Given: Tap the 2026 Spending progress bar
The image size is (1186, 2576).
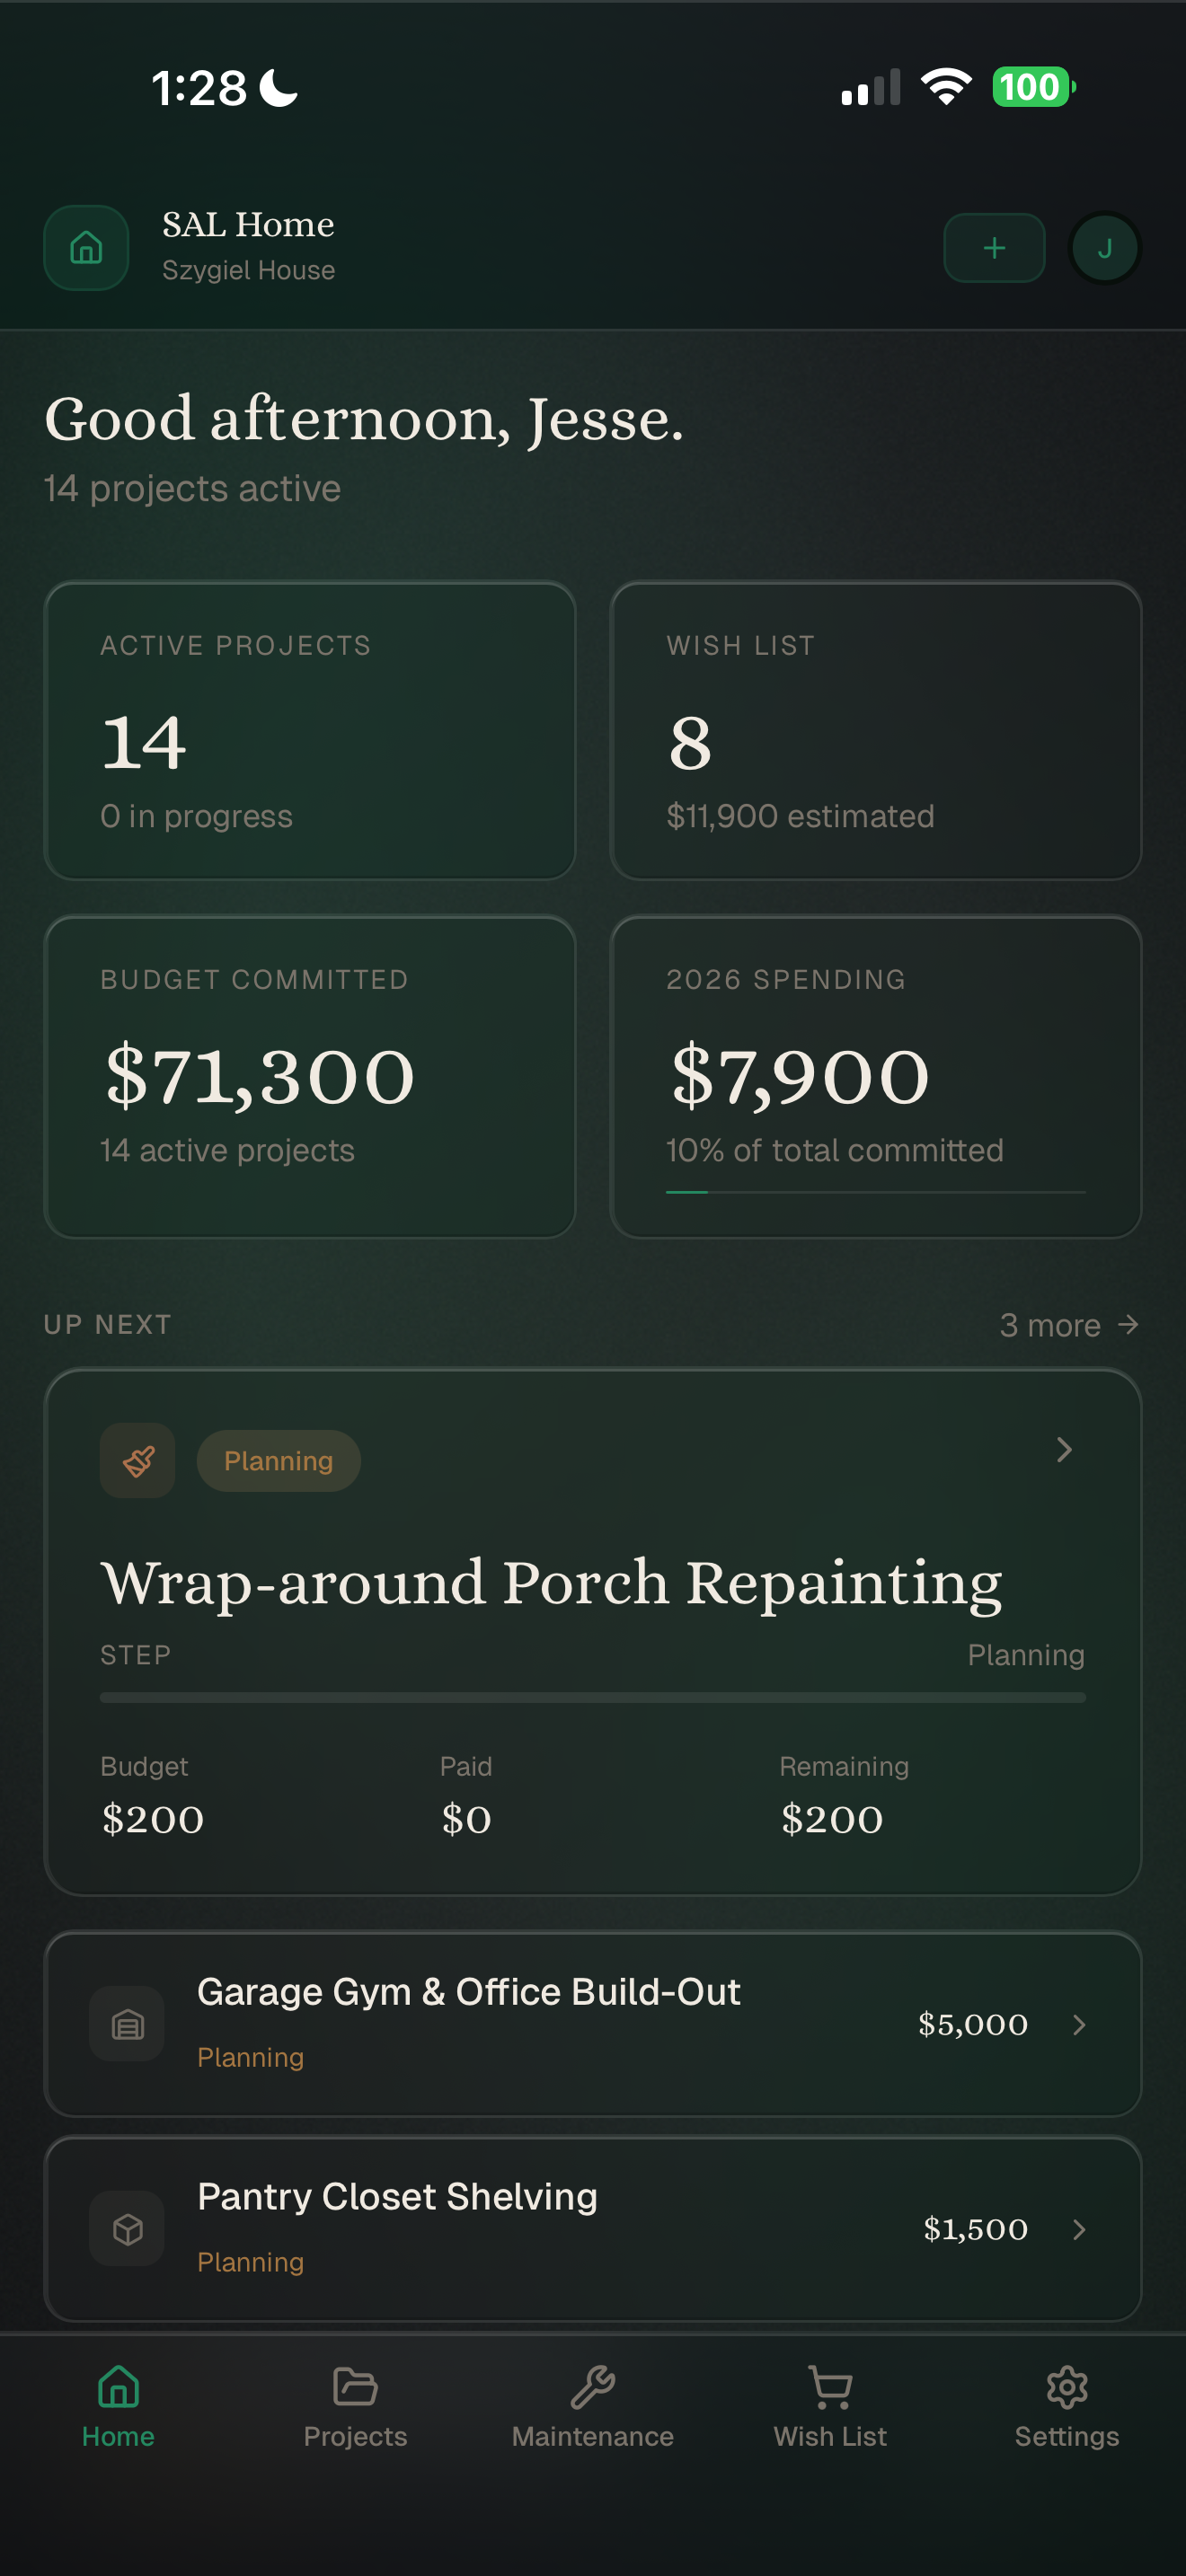Looking at the screenshot, I should coord(875,1192).
